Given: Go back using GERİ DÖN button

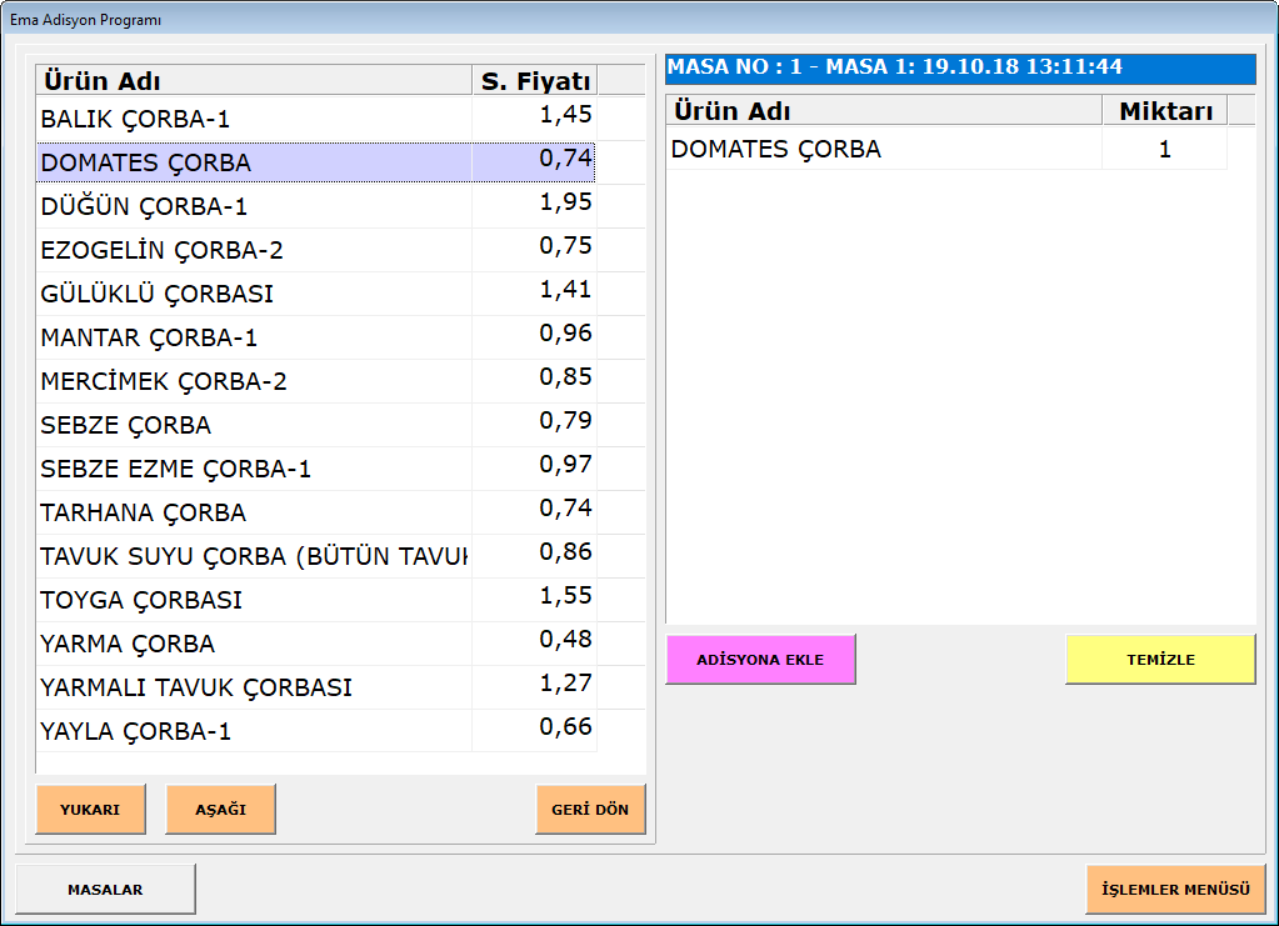Looking at the screenshot, I should (590, 809).
